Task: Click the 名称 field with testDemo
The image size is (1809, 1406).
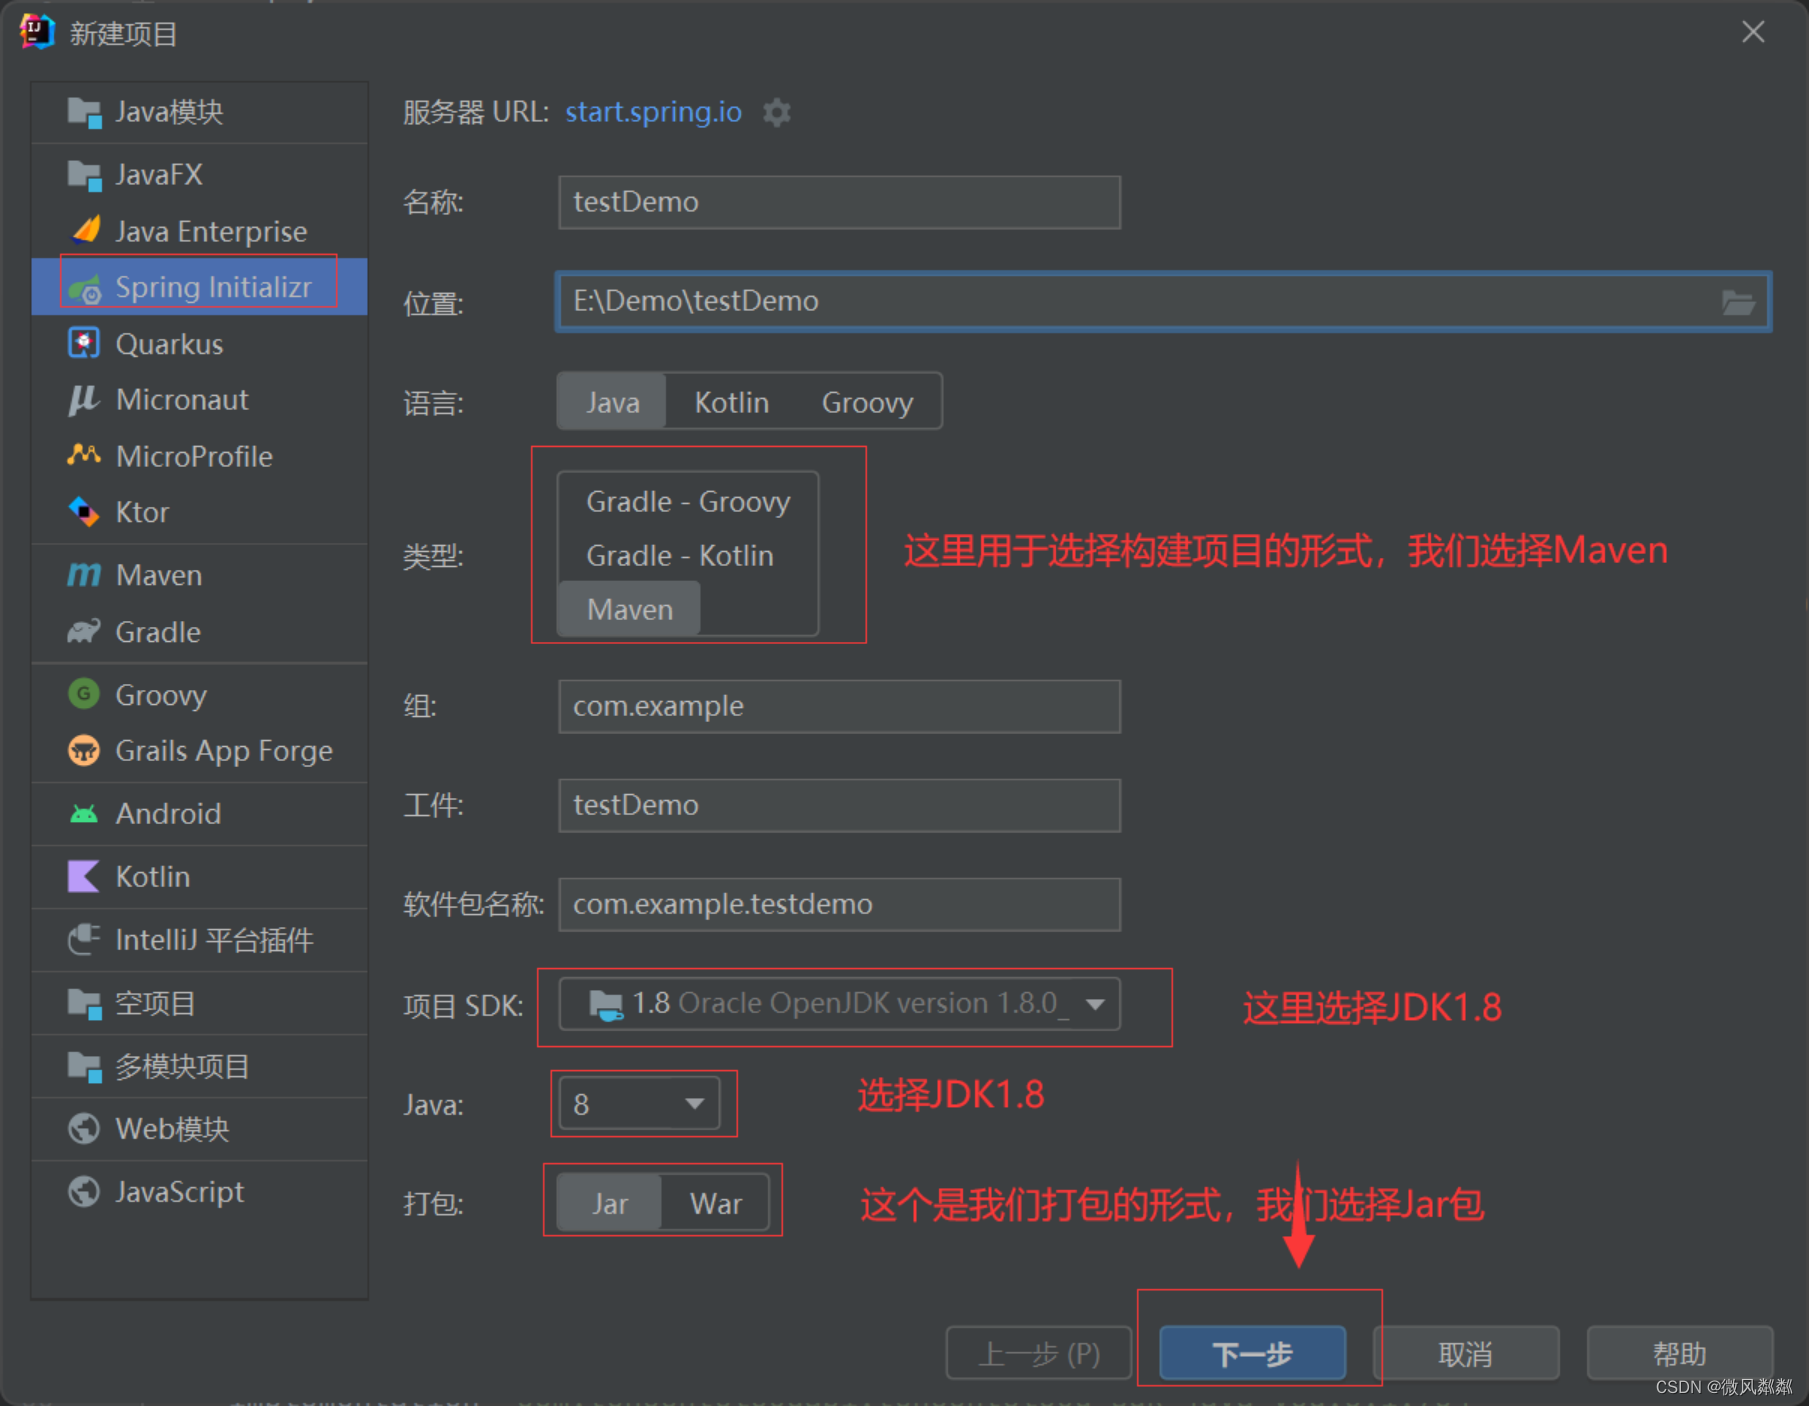Action: [x=840, y=202]
